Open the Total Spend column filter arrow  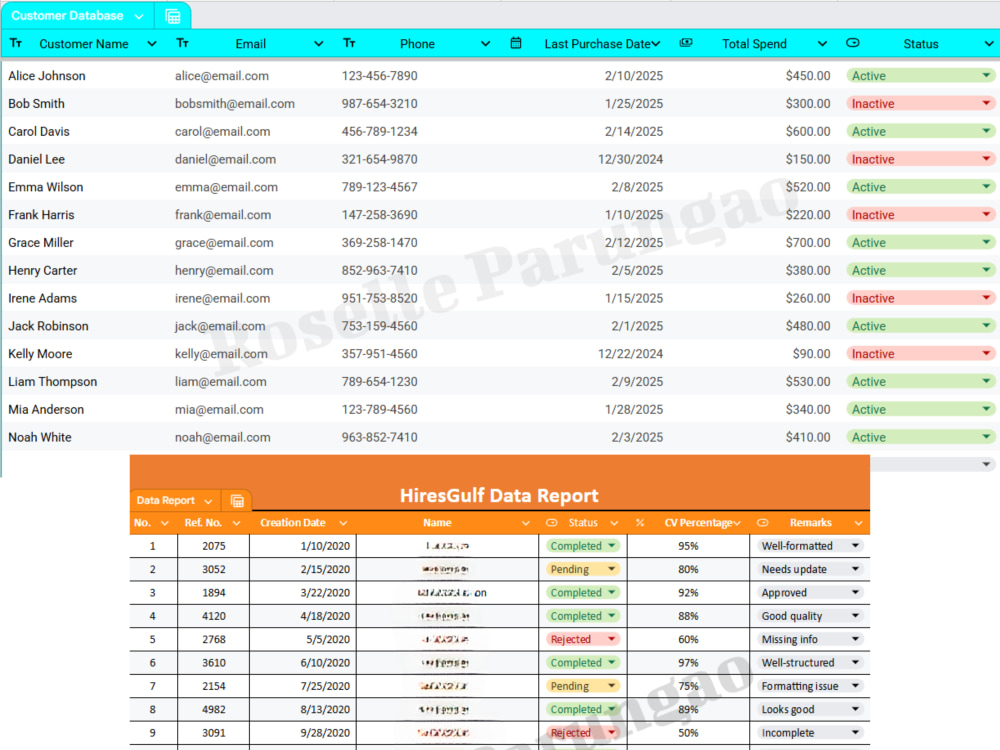pyautogui.click(x=822, y=44)
